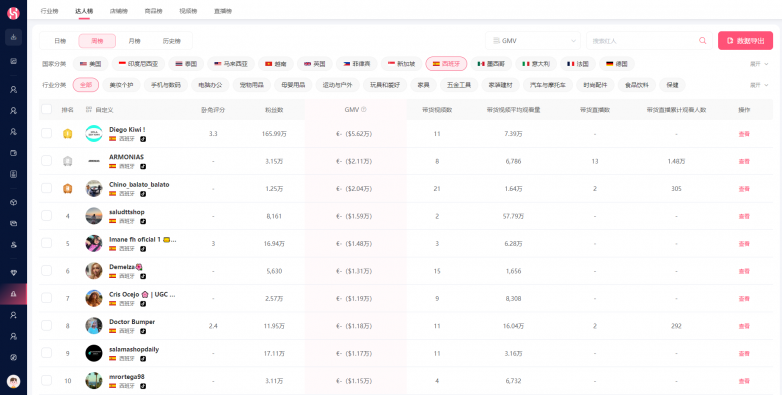Click 查看 for Diego Kiwi row
This screenshot has height=395, width=782.
click(x=744, y=134)
